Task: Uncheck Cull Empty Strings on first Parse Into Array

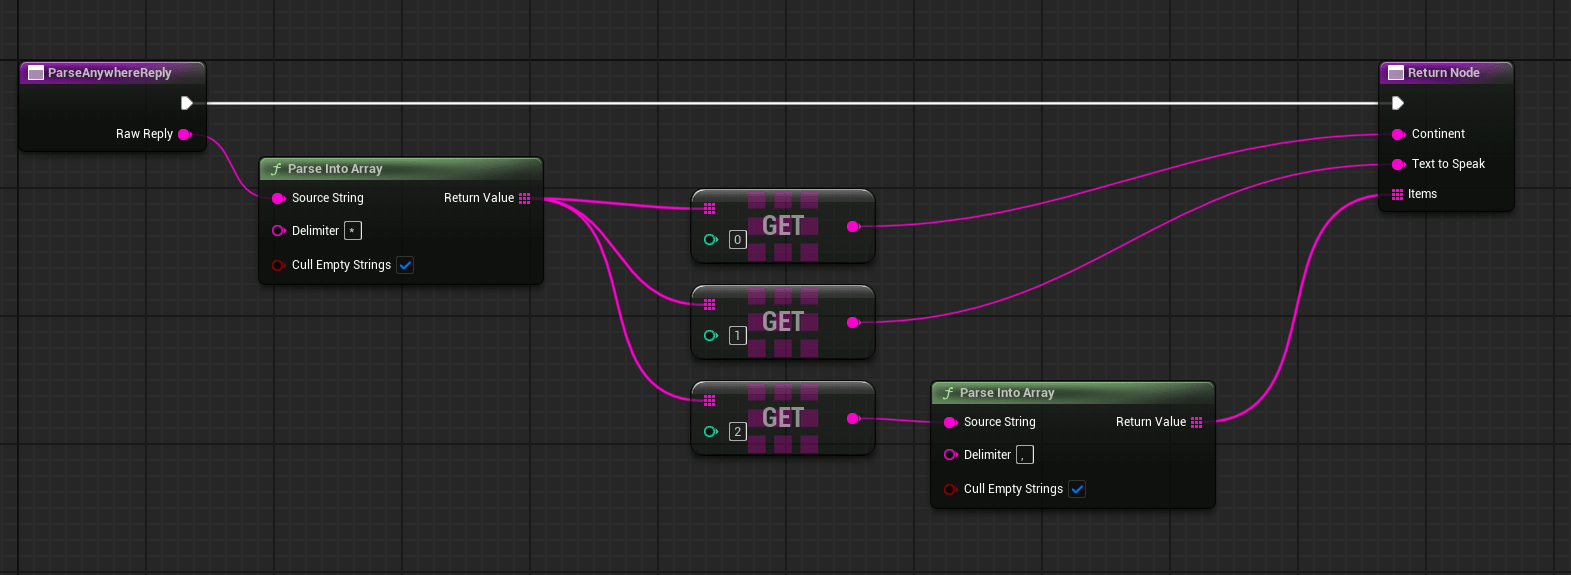Action: coord(405,265)
